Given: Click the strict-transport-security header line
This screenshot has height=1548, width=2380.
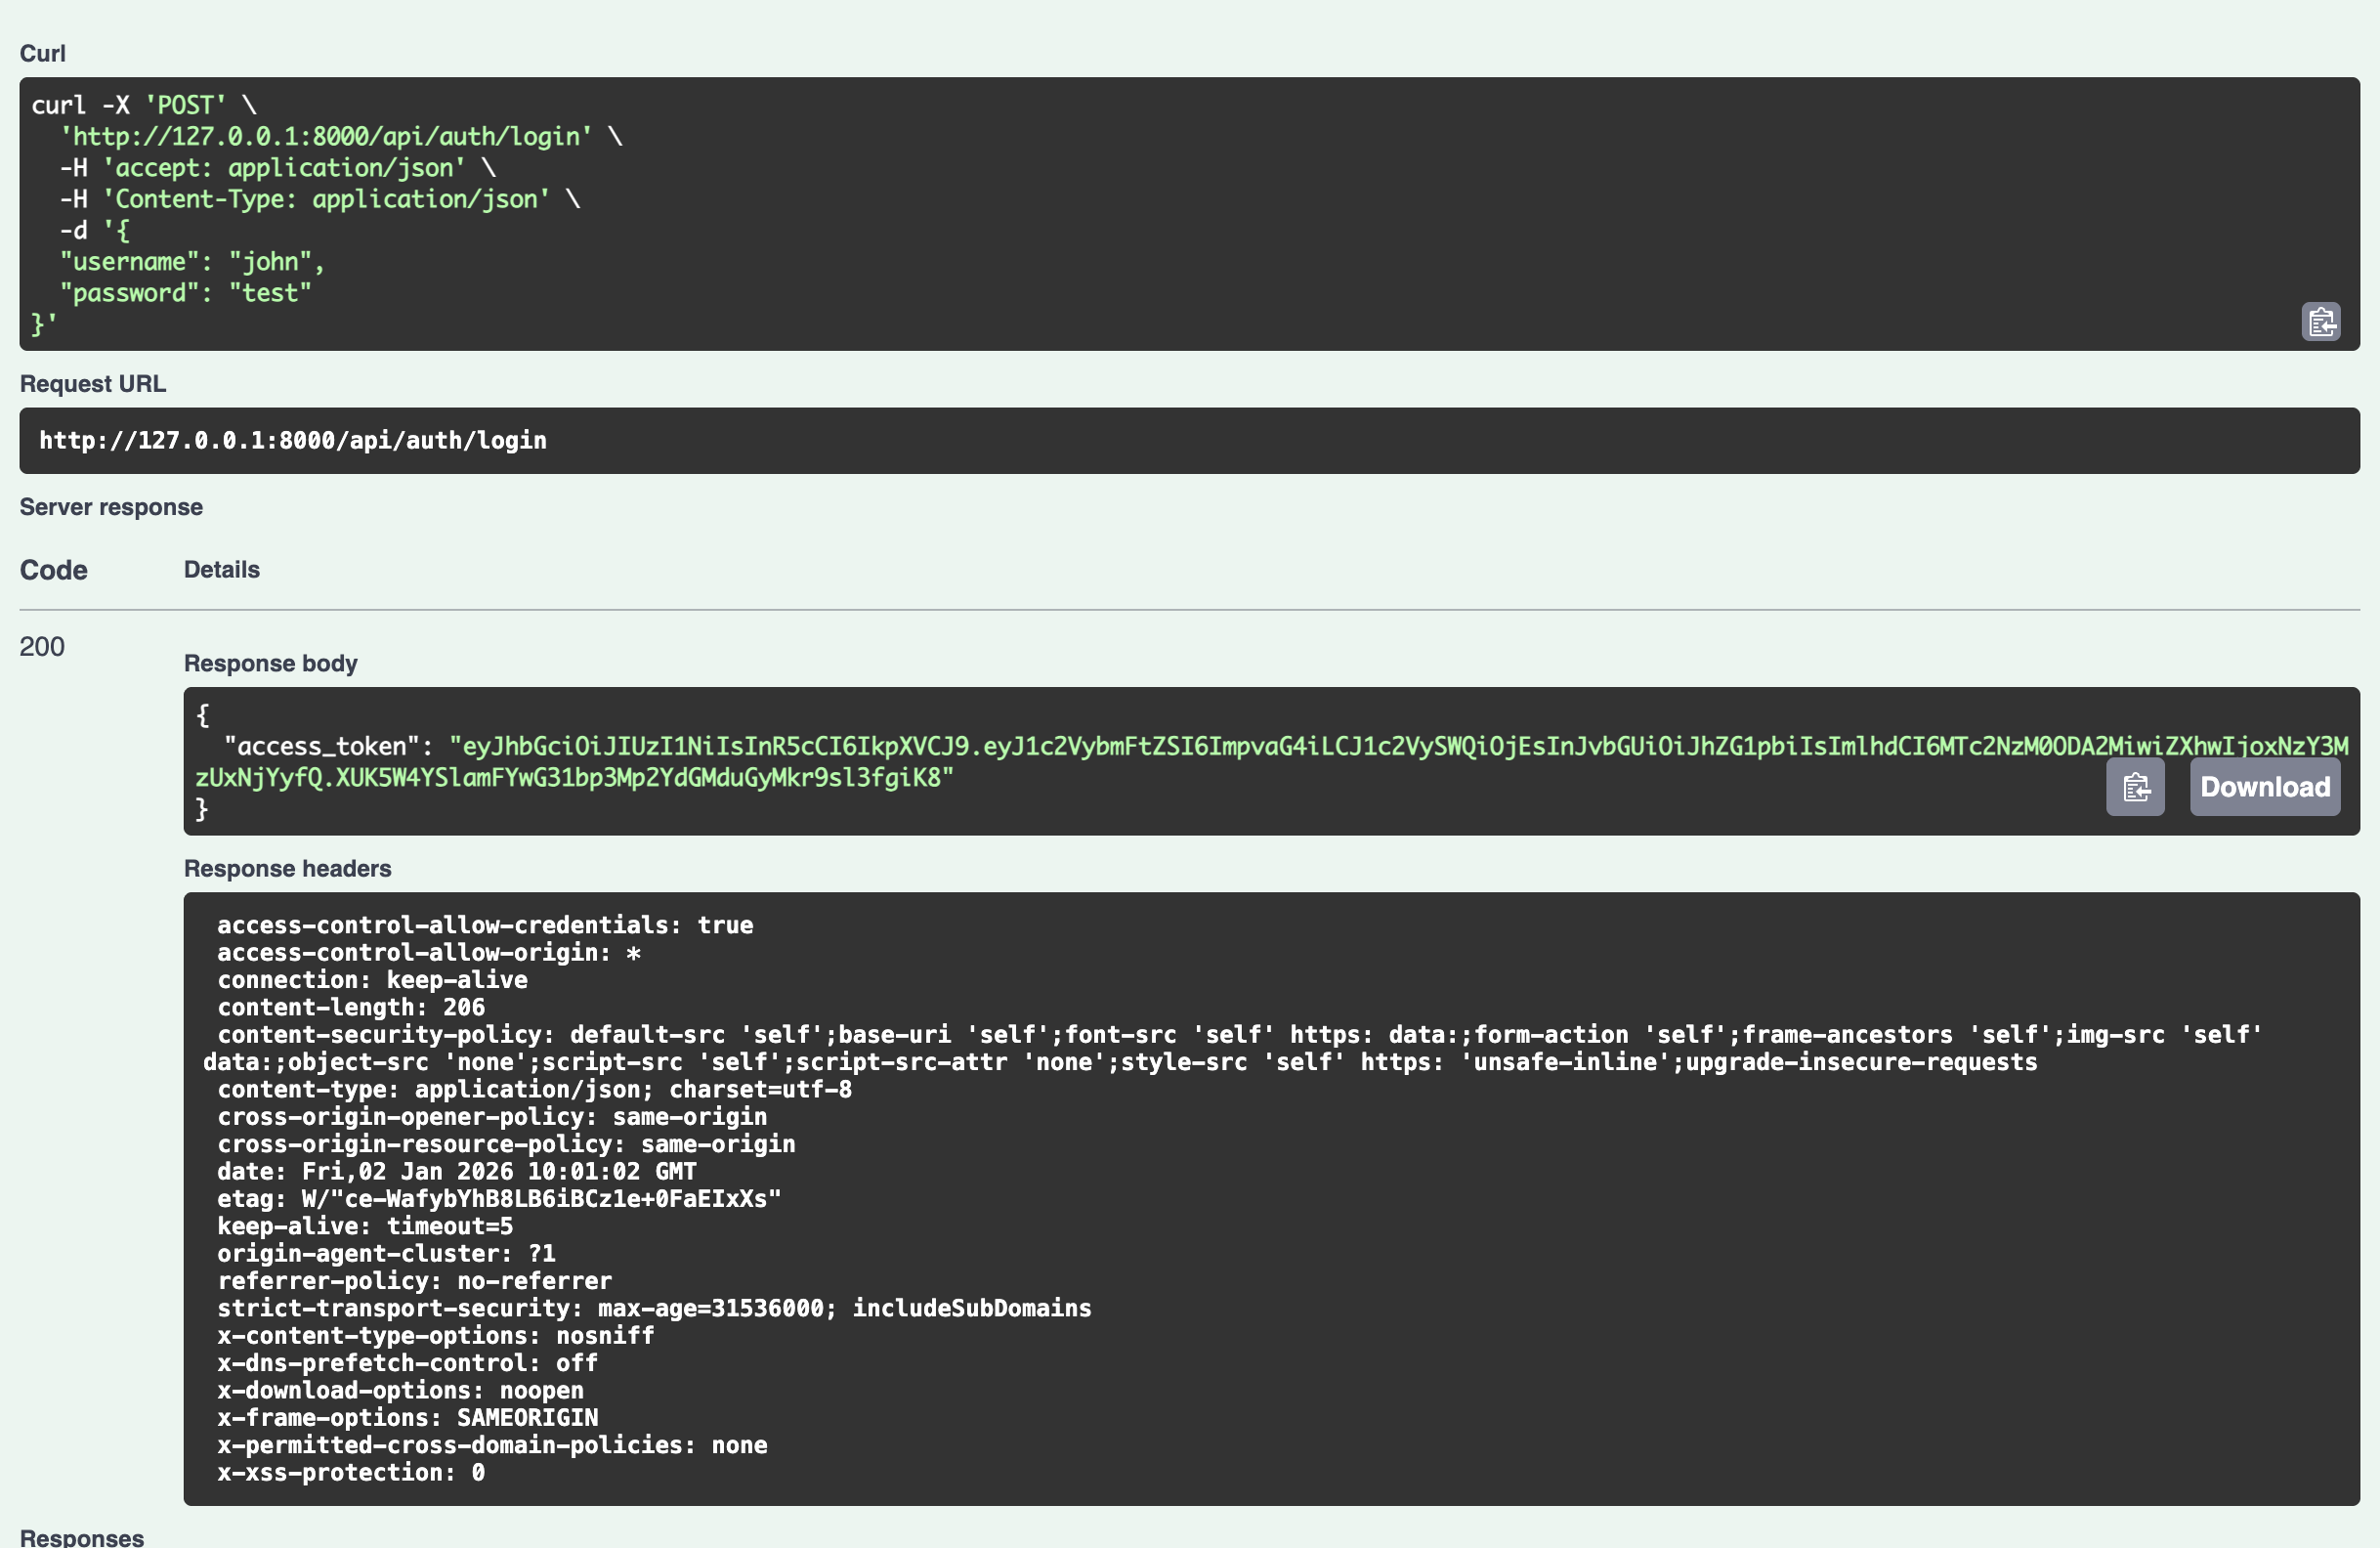Looking at the screenshot, I should [653, 1308].
